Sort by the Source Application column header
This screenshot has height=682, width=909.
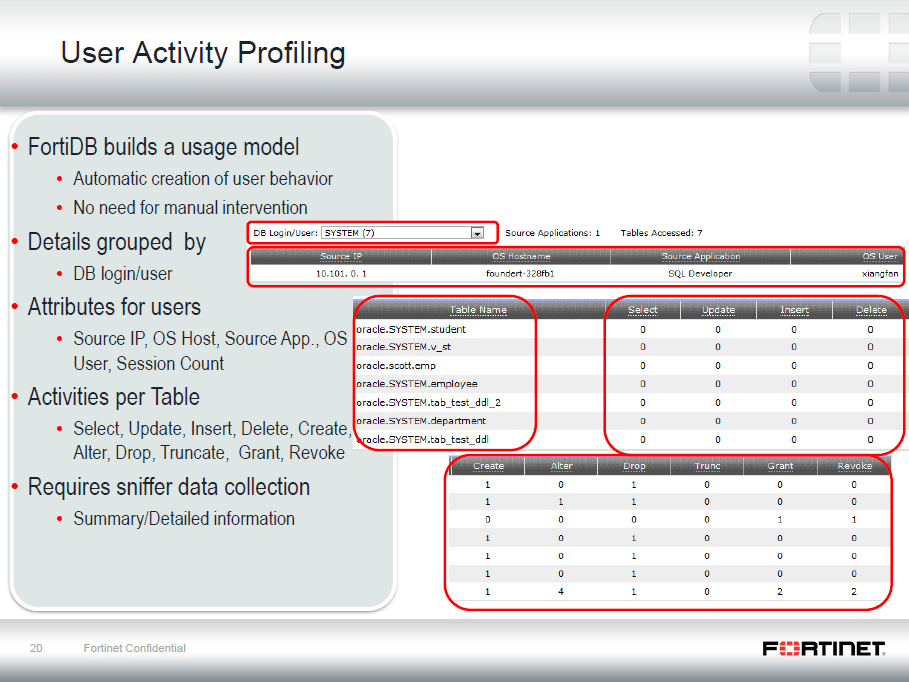click(700, 256)
